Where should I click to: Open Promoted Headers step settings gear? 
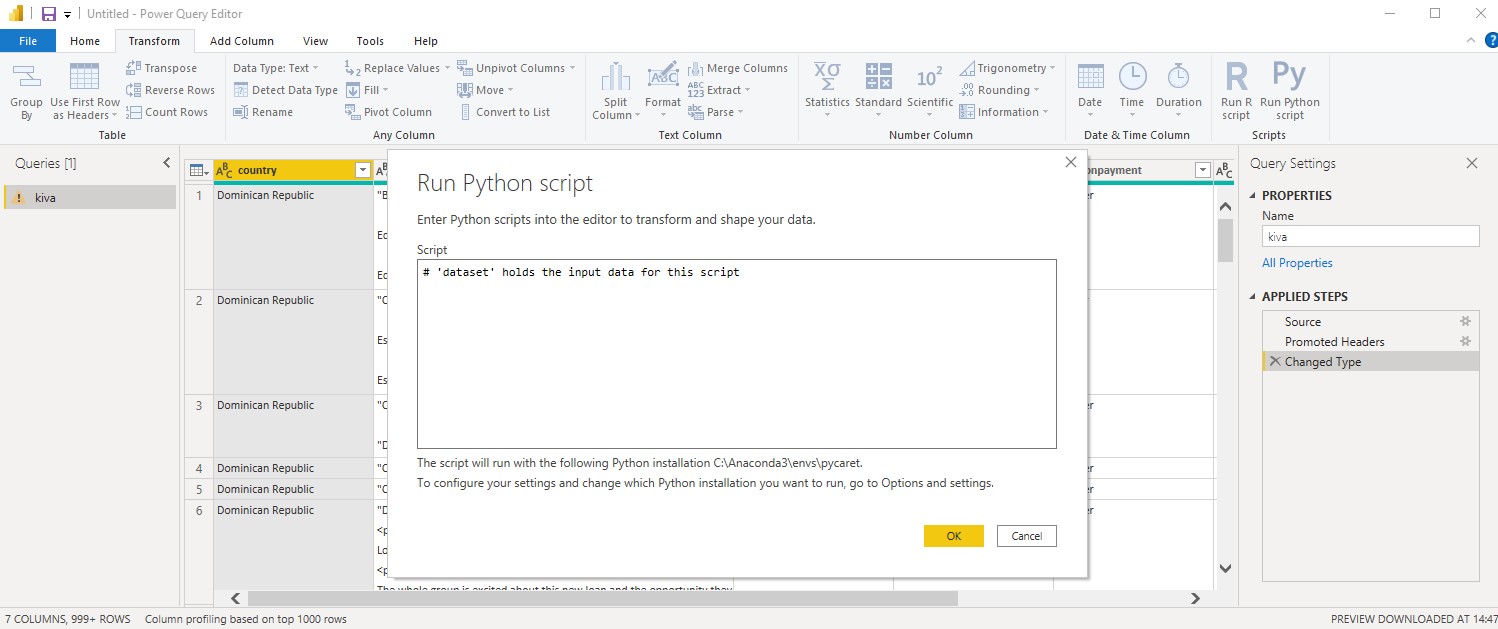(1465, 341)
